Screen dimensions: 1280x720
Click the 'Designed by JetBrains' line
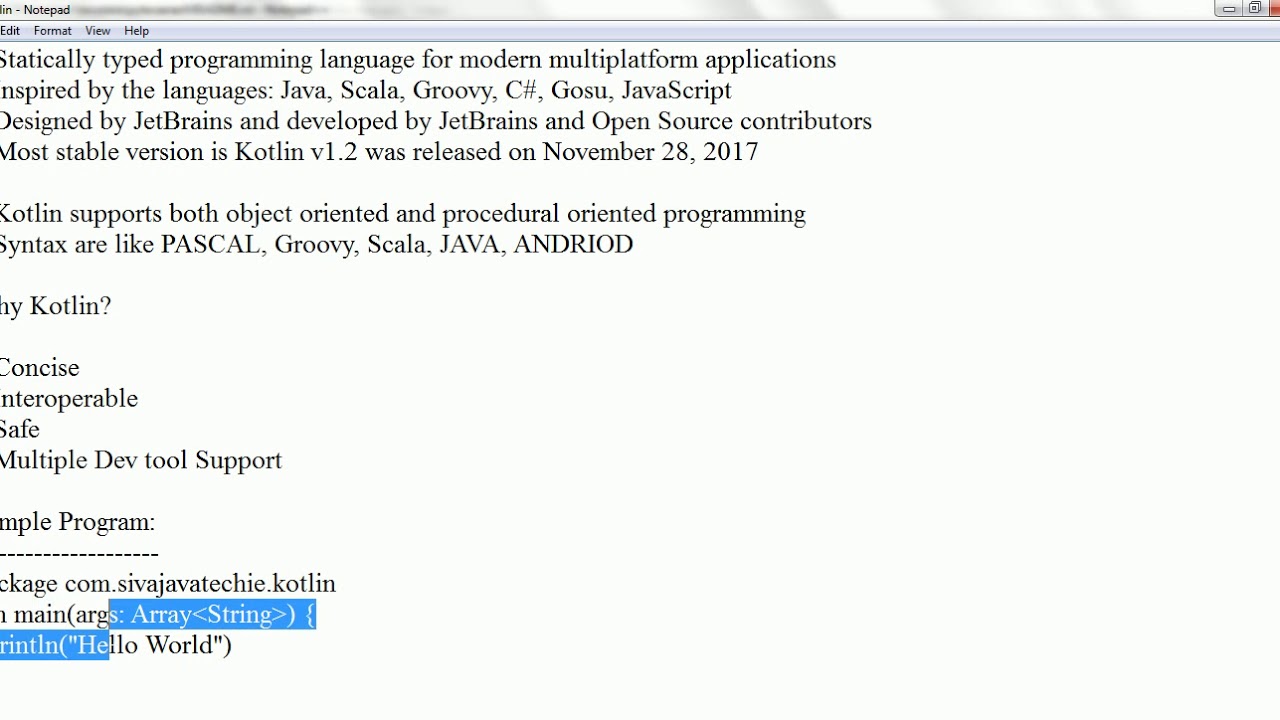click(x=436, y=122)
